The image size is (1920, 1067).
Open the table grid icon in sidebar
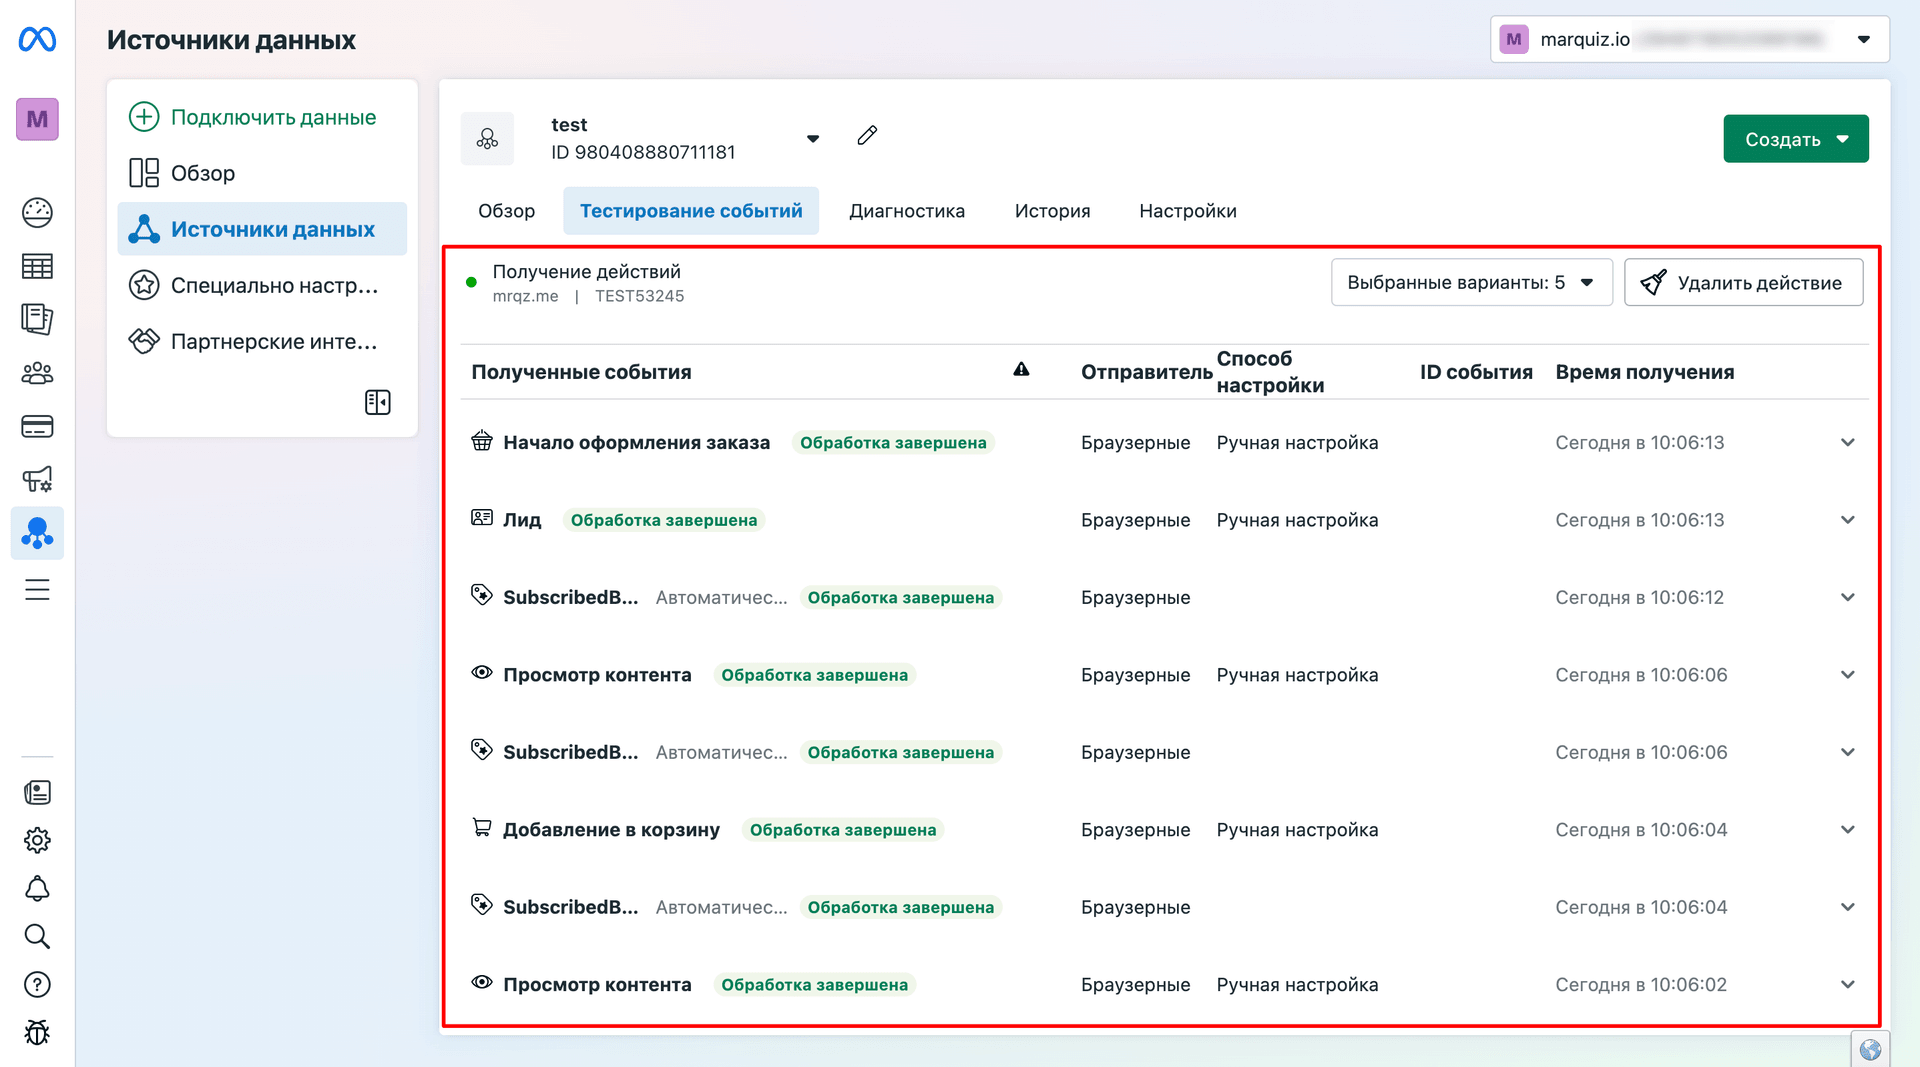pos(37,266)
